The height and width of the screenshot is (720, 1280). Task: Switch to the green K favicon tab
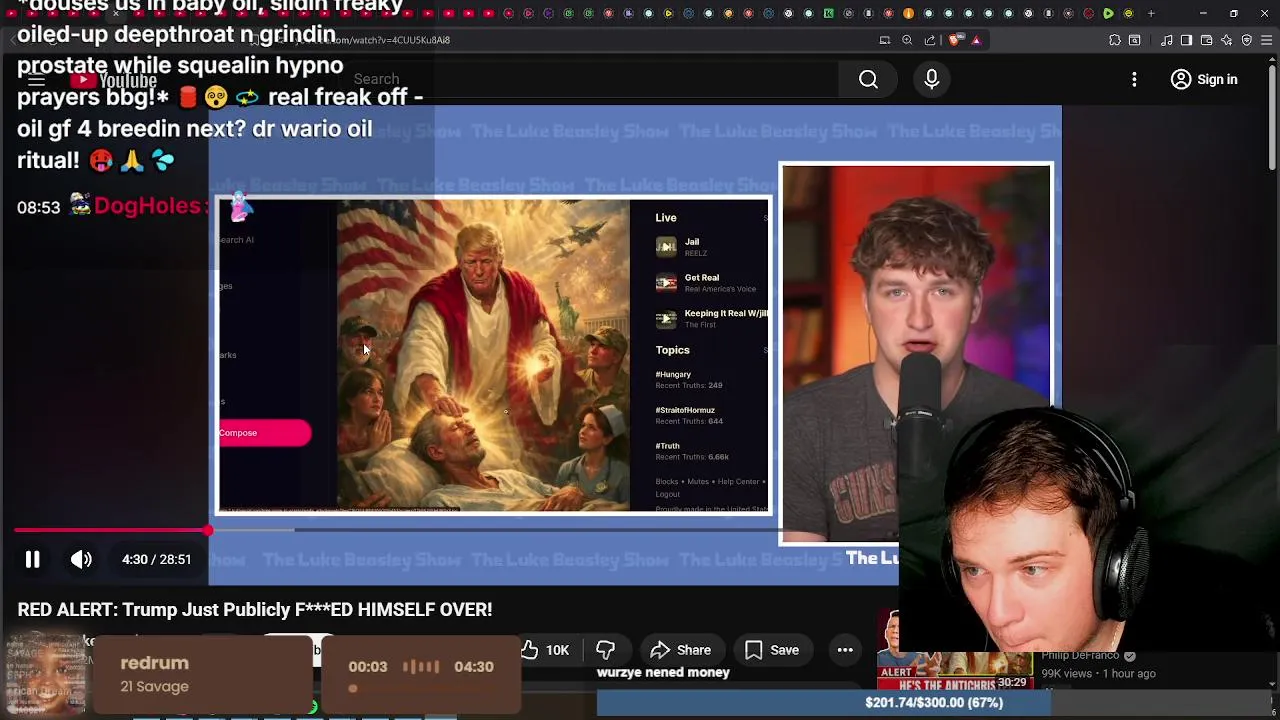point(828,14)
